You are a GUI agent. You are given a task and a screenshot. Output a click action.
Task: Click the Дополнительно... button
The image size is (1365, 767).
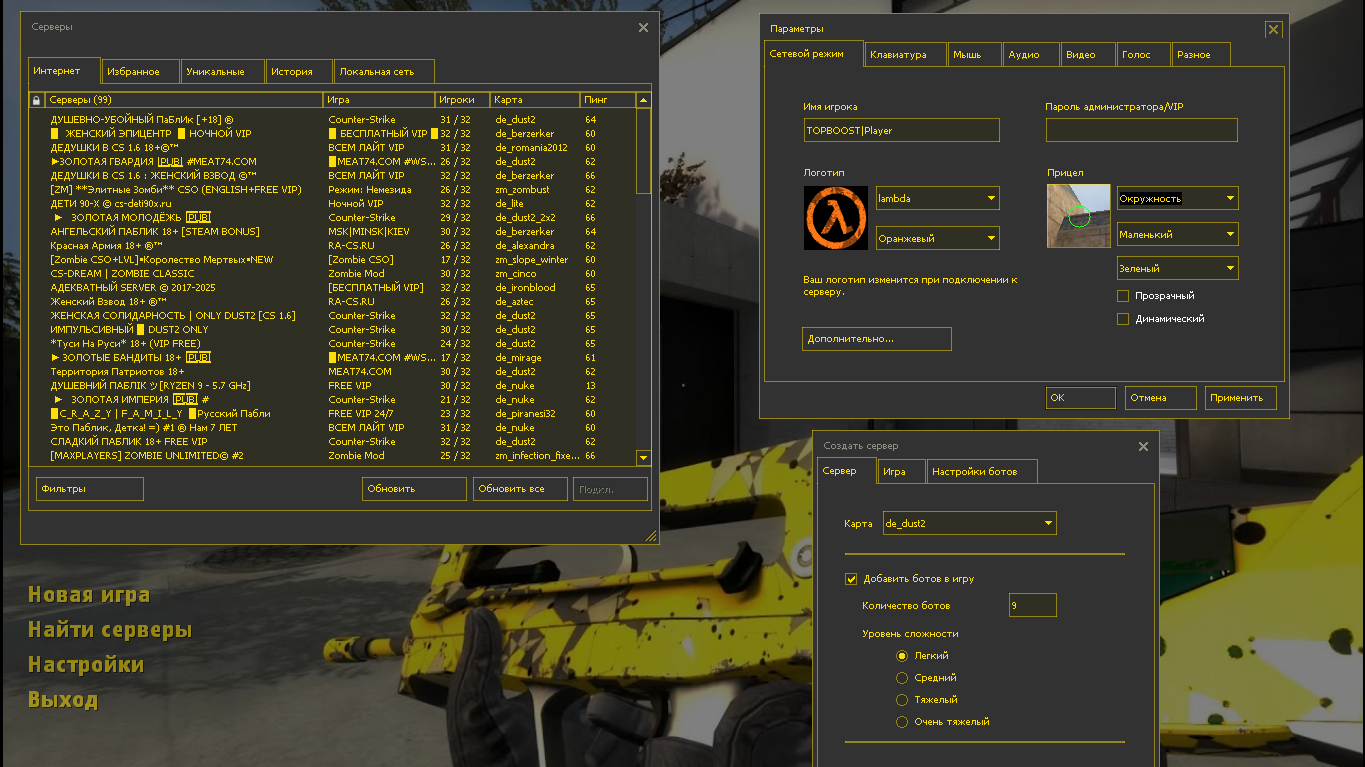point(877,339)
